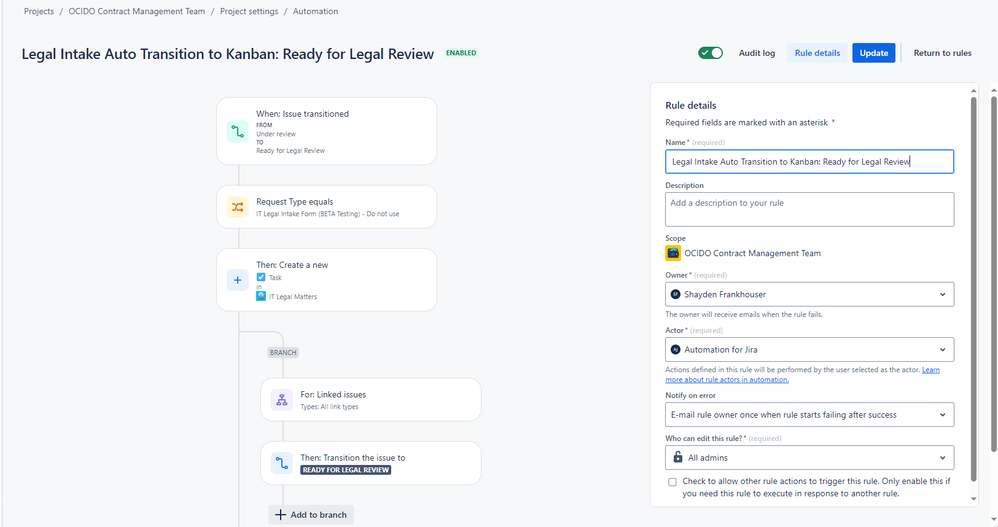This screenshot has height=527, width=998.
Task: Click the Transition the issue action icon
Action: 281,463
